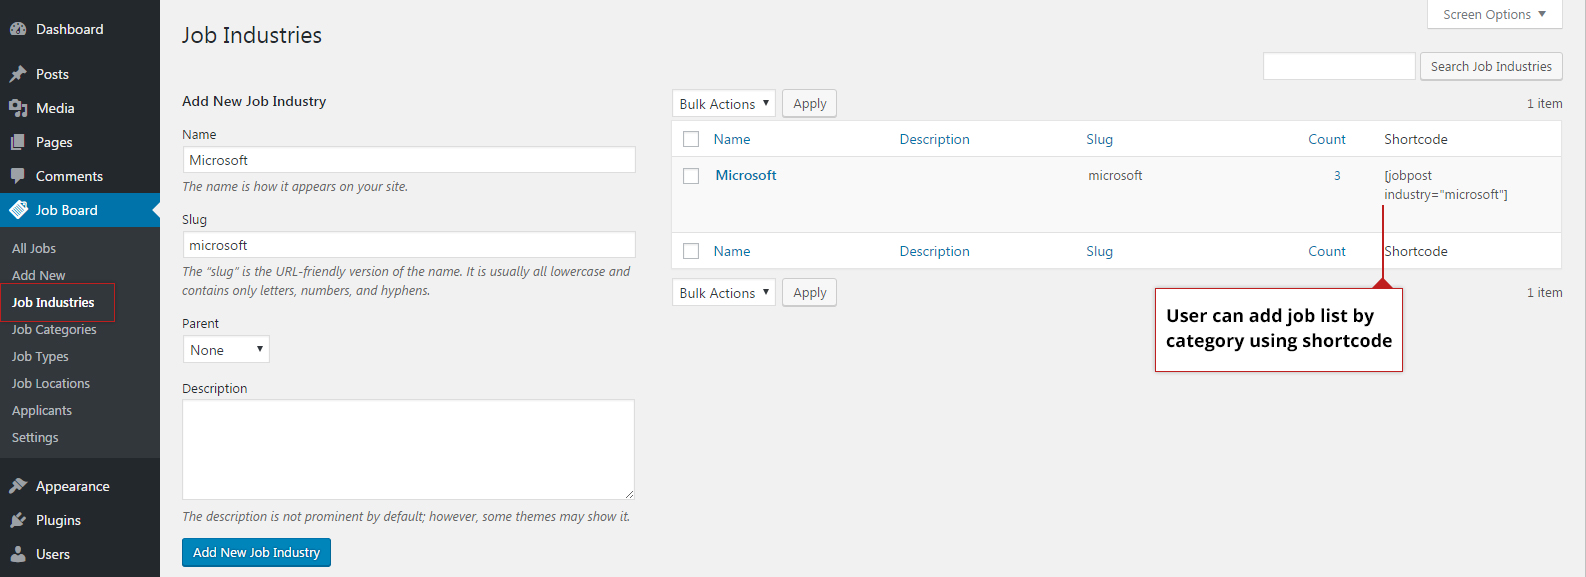
Task: Click the Plugins plug icon
Action: point(18,520)
